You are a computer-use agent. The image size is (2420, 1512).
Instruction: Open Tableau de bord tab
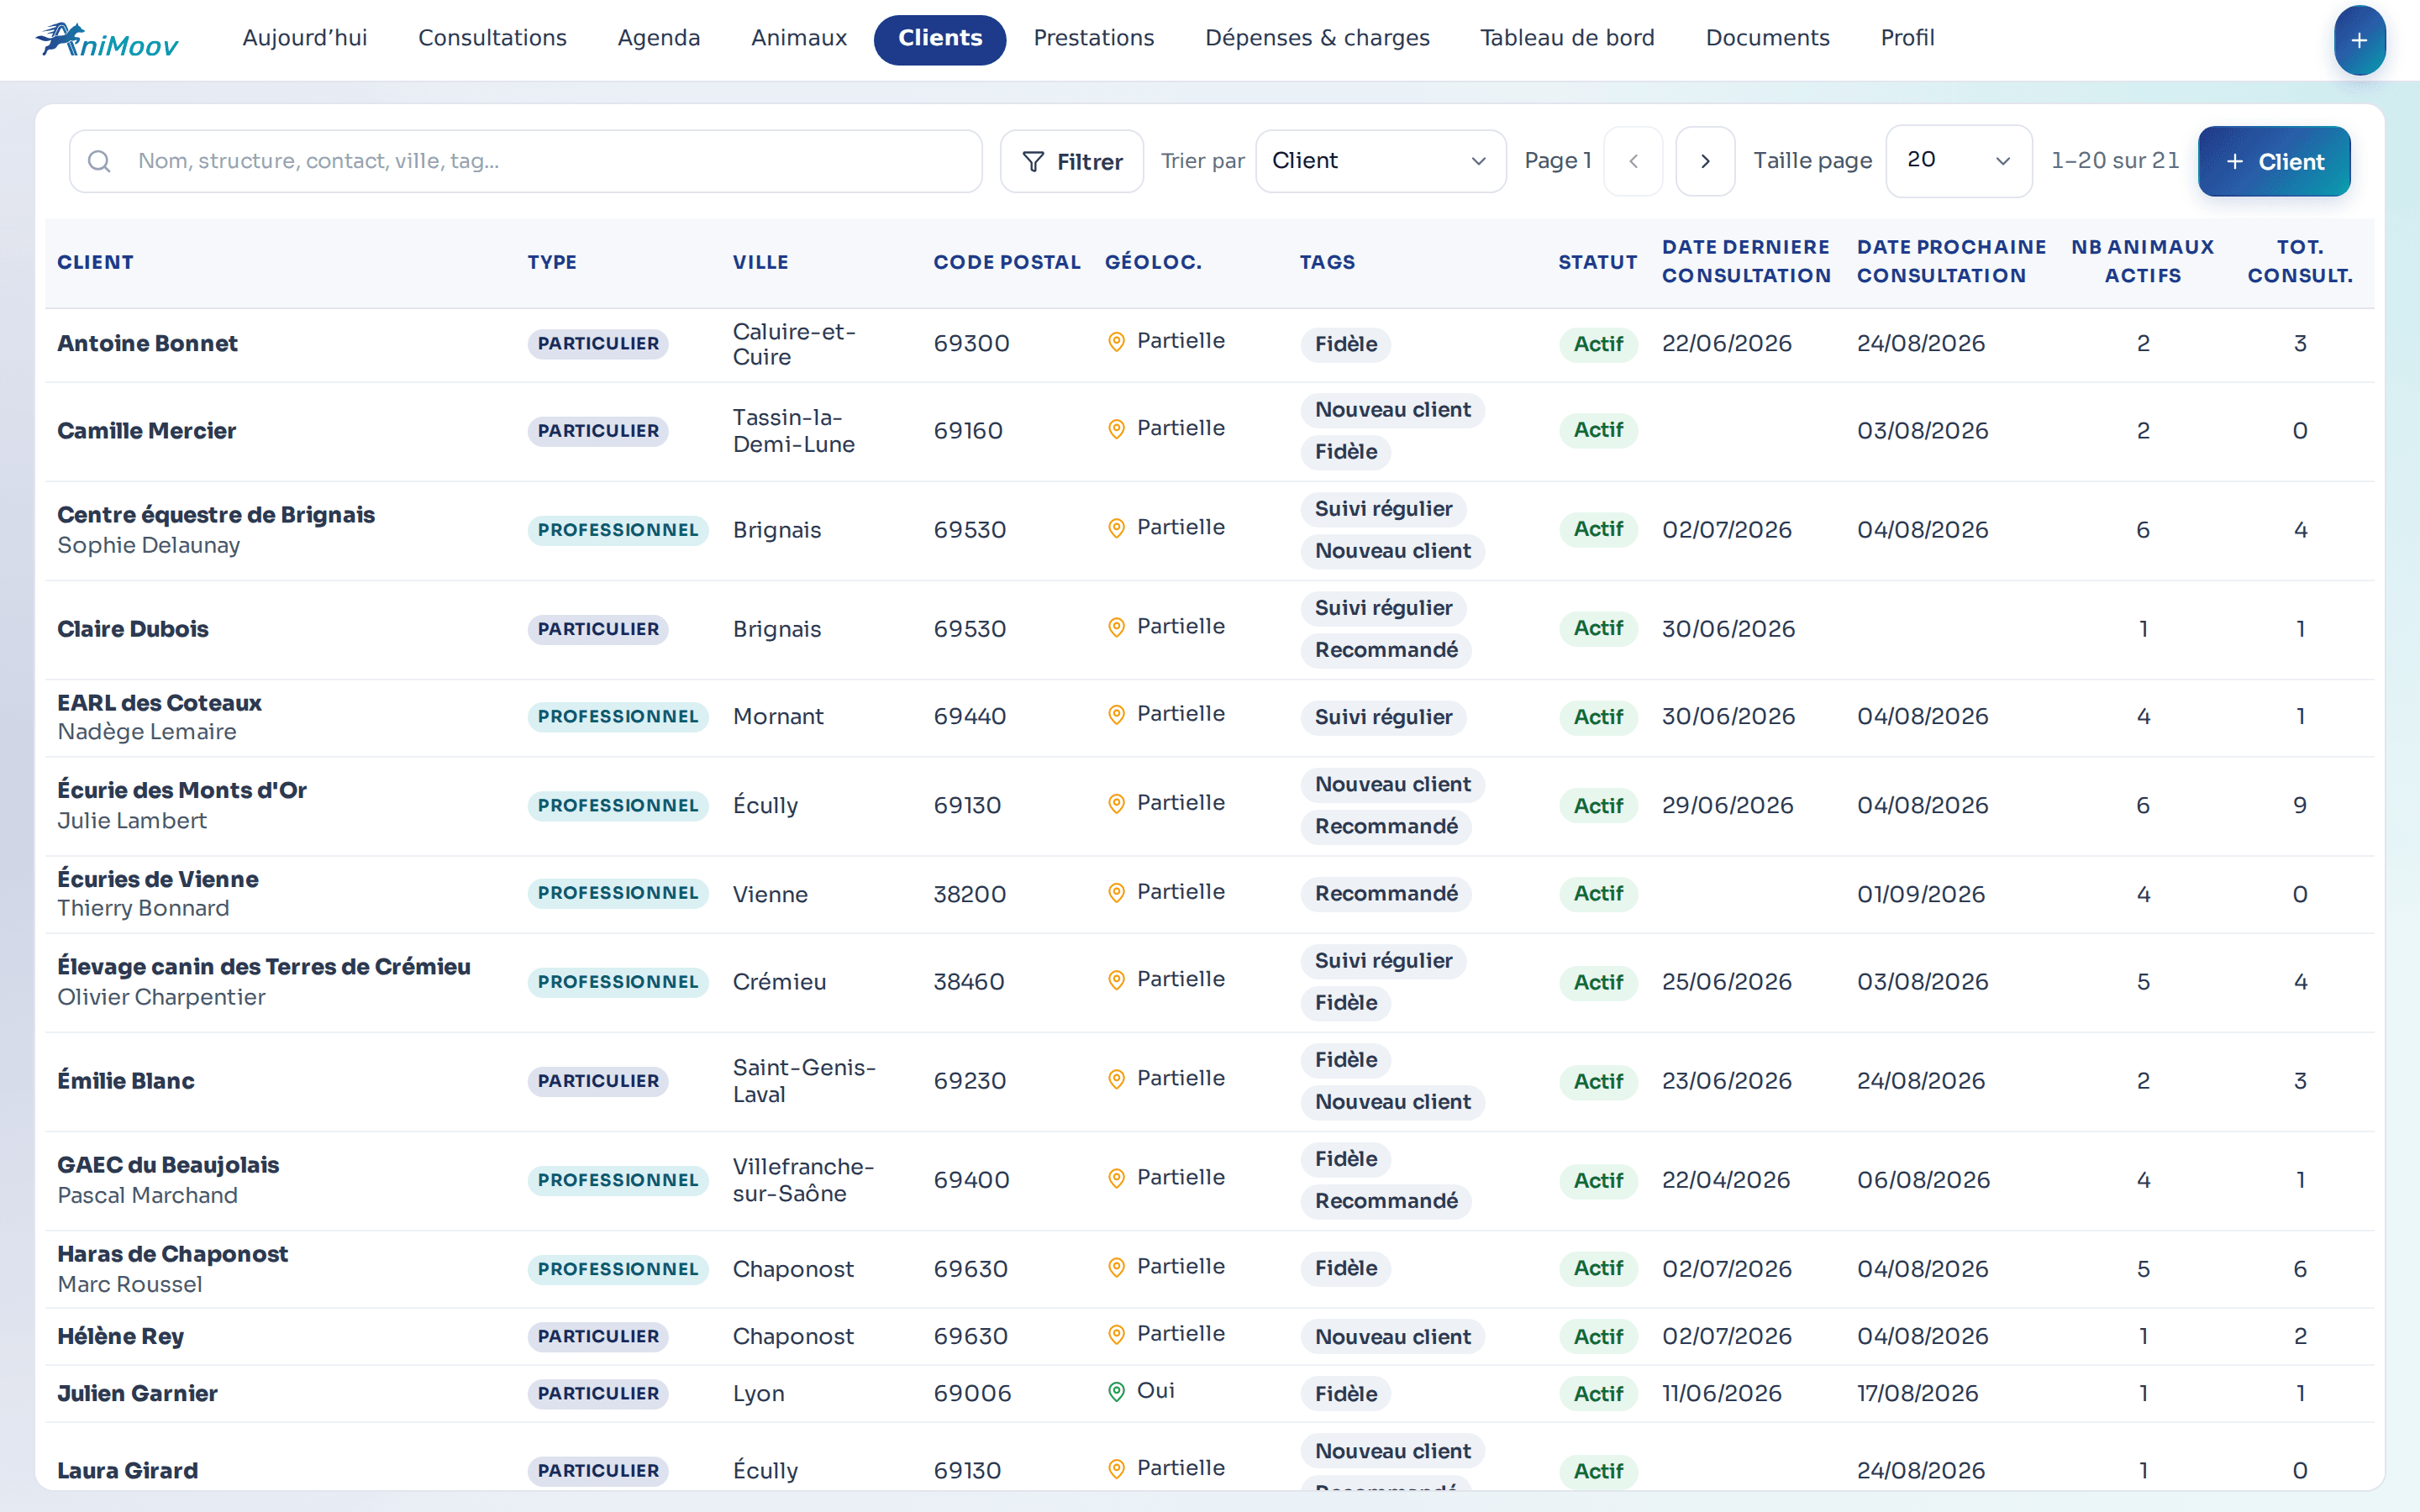(1567, 38)
